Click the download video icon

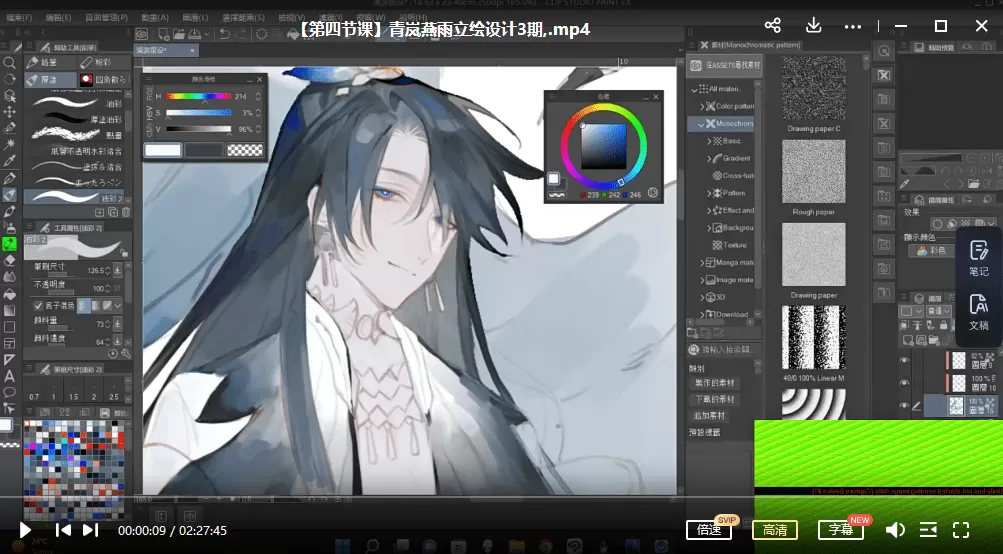814,26
